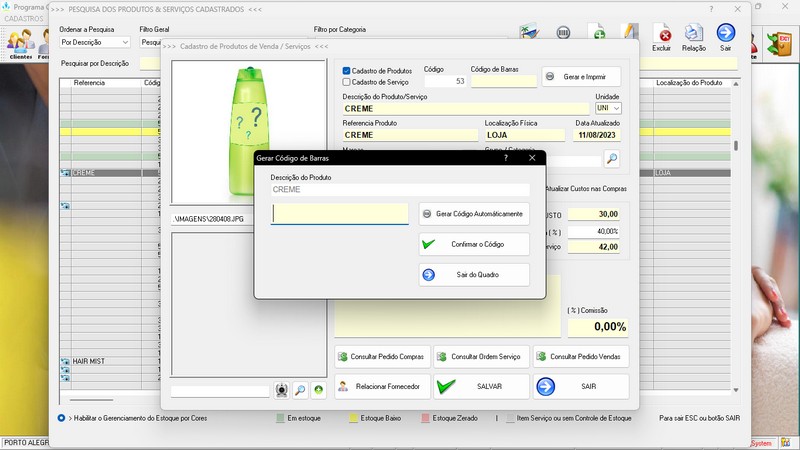The image size is (800, 450).
Task: Click Consultar Pedido Compras button
Action: tap(382, 357)
